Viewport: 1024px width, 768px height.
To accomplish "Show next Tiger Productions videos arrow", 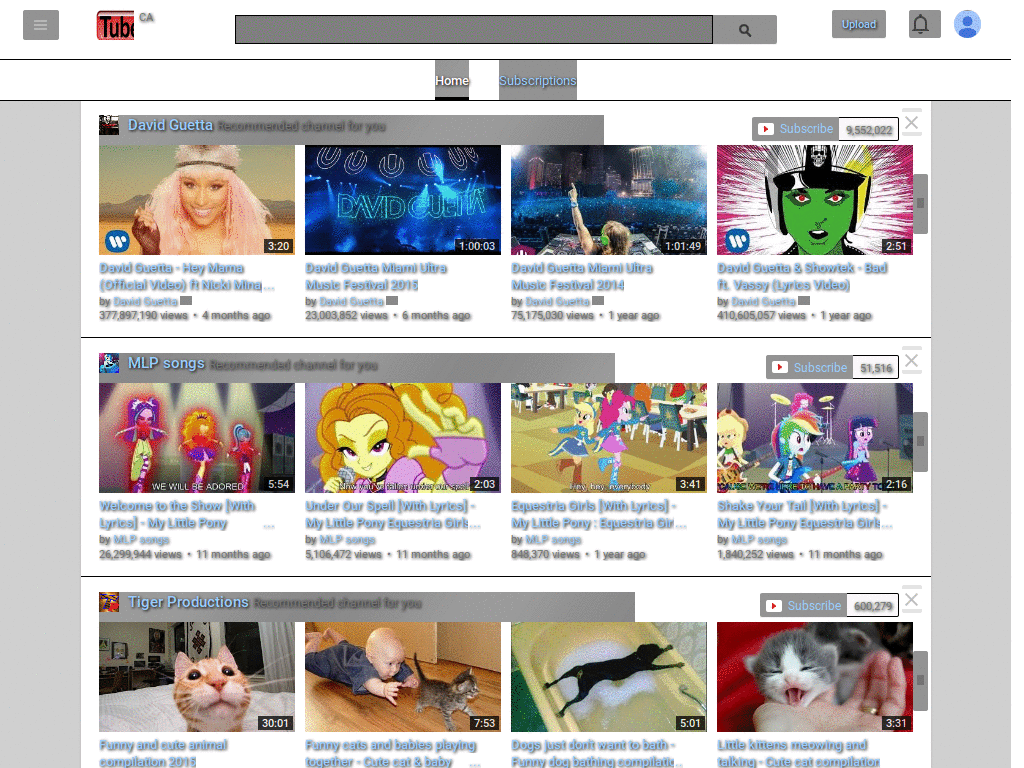I will pos(920,681).
